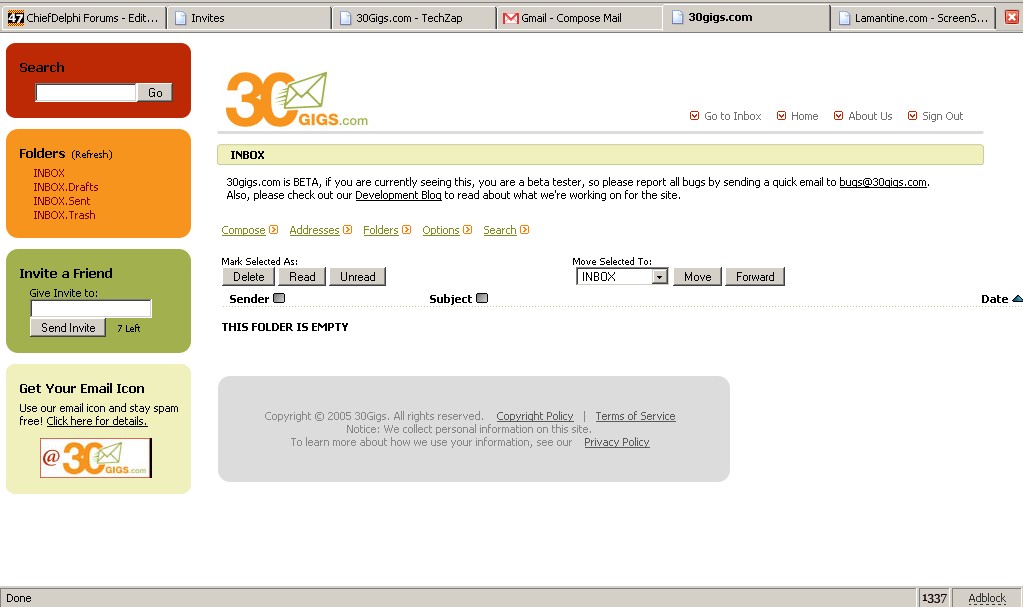Switch to the Gmail - Compose Mail tab
The image size is (1023, 607).
580,18
